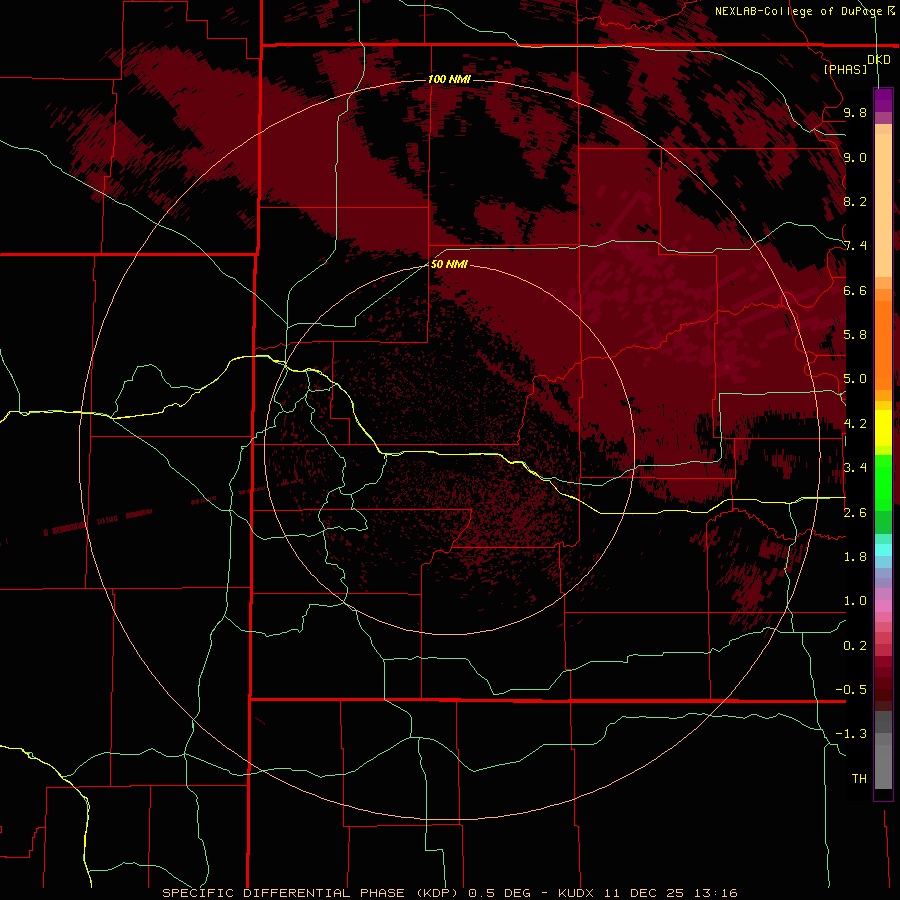Click the 4.2 value on the color scale
The width and height of the screenshot is (900, 900).
pyautogui.click(x=855, y=424)
